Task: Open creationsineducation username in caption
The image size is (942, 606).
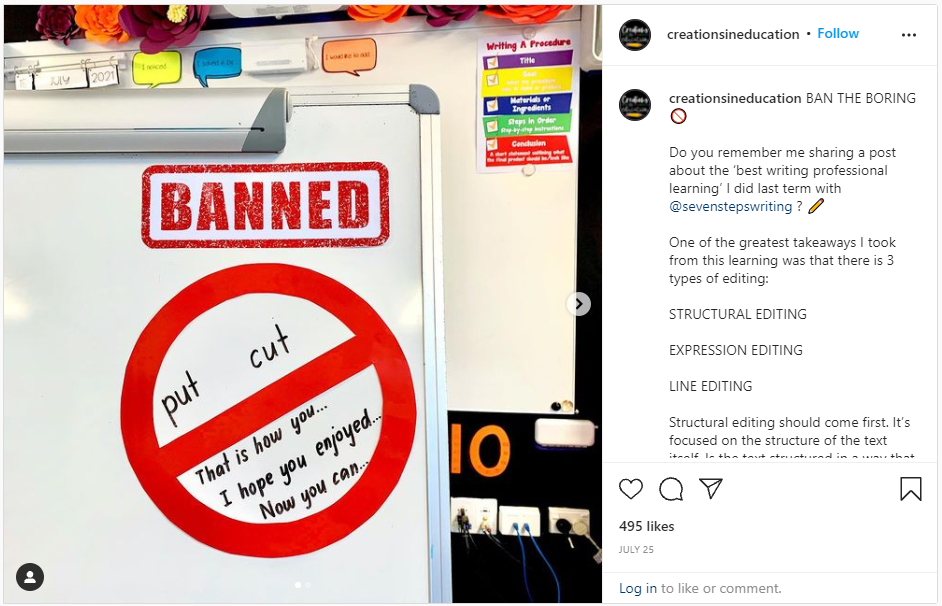Action: [735, 98]
